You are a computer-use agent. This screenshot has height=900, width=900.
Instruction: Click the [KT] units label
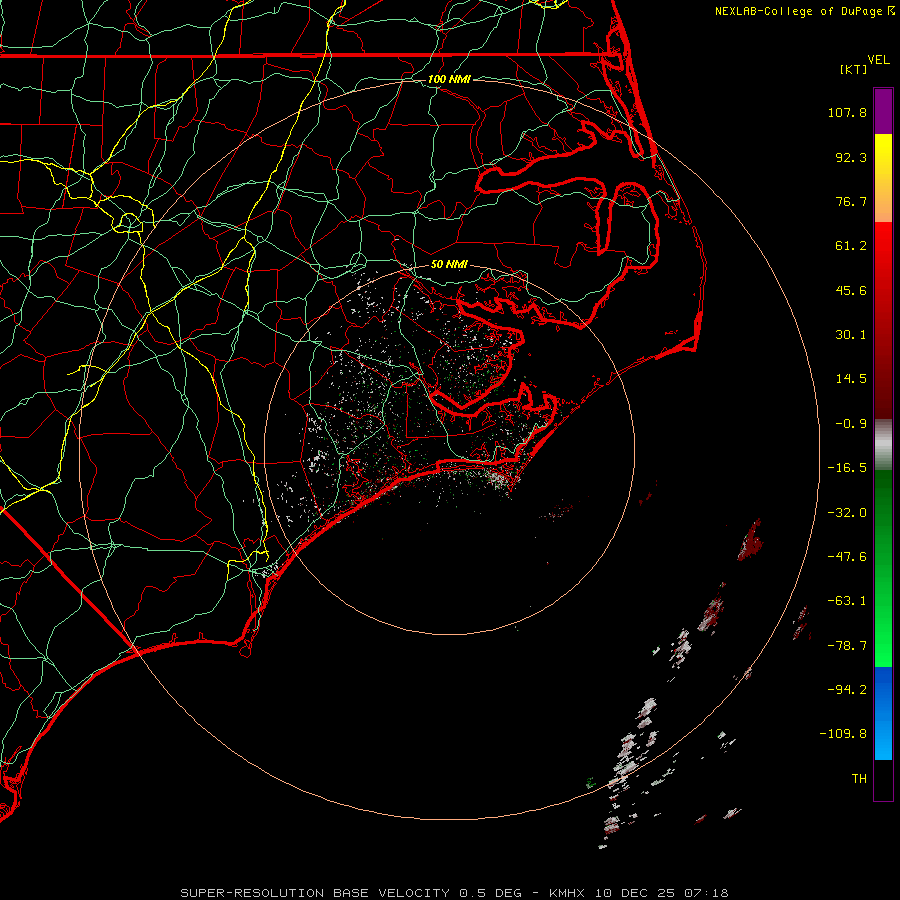(x=853, y=69)
